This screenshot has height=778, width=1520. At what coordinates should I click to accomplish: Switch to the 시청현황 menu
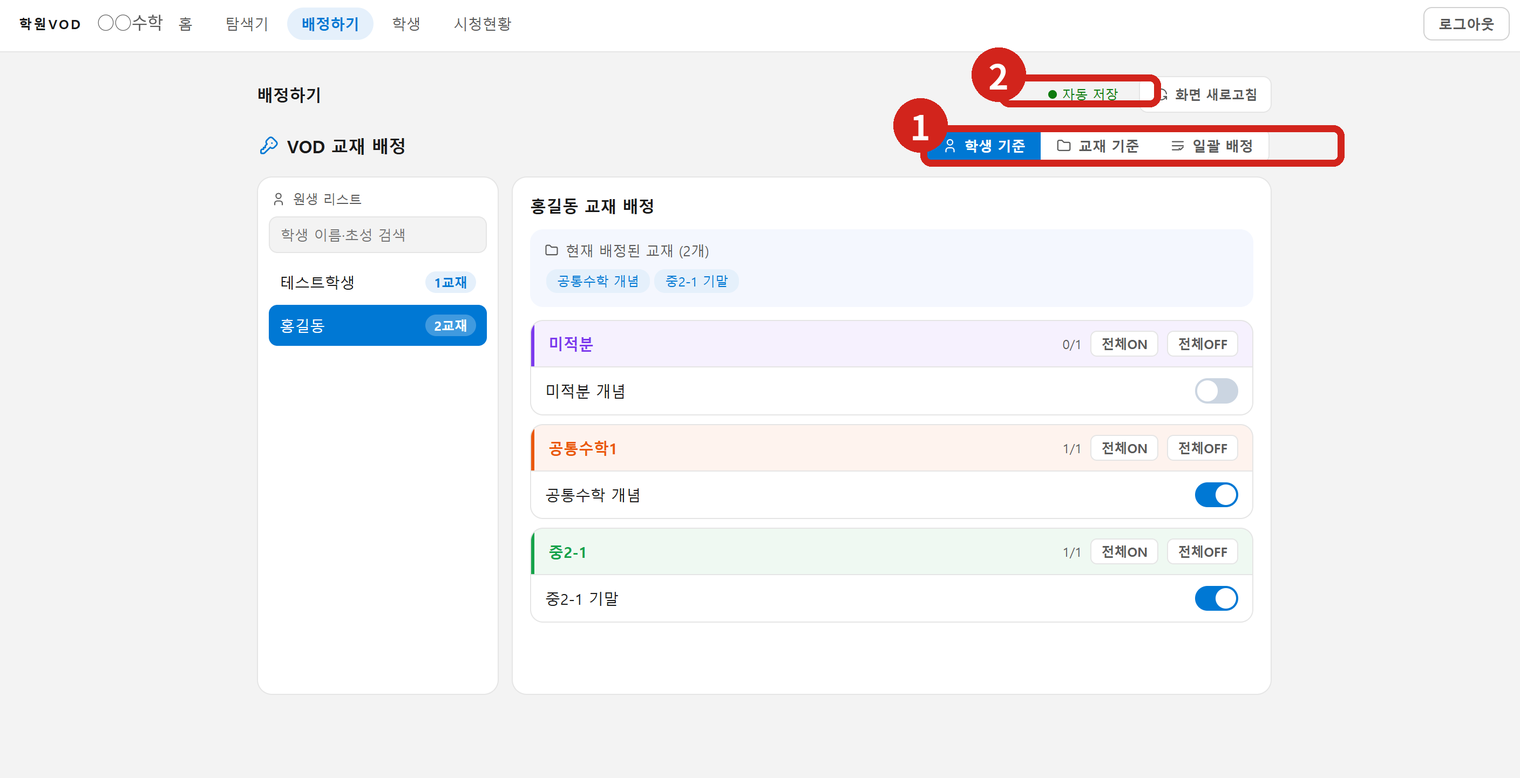(482, 24)
